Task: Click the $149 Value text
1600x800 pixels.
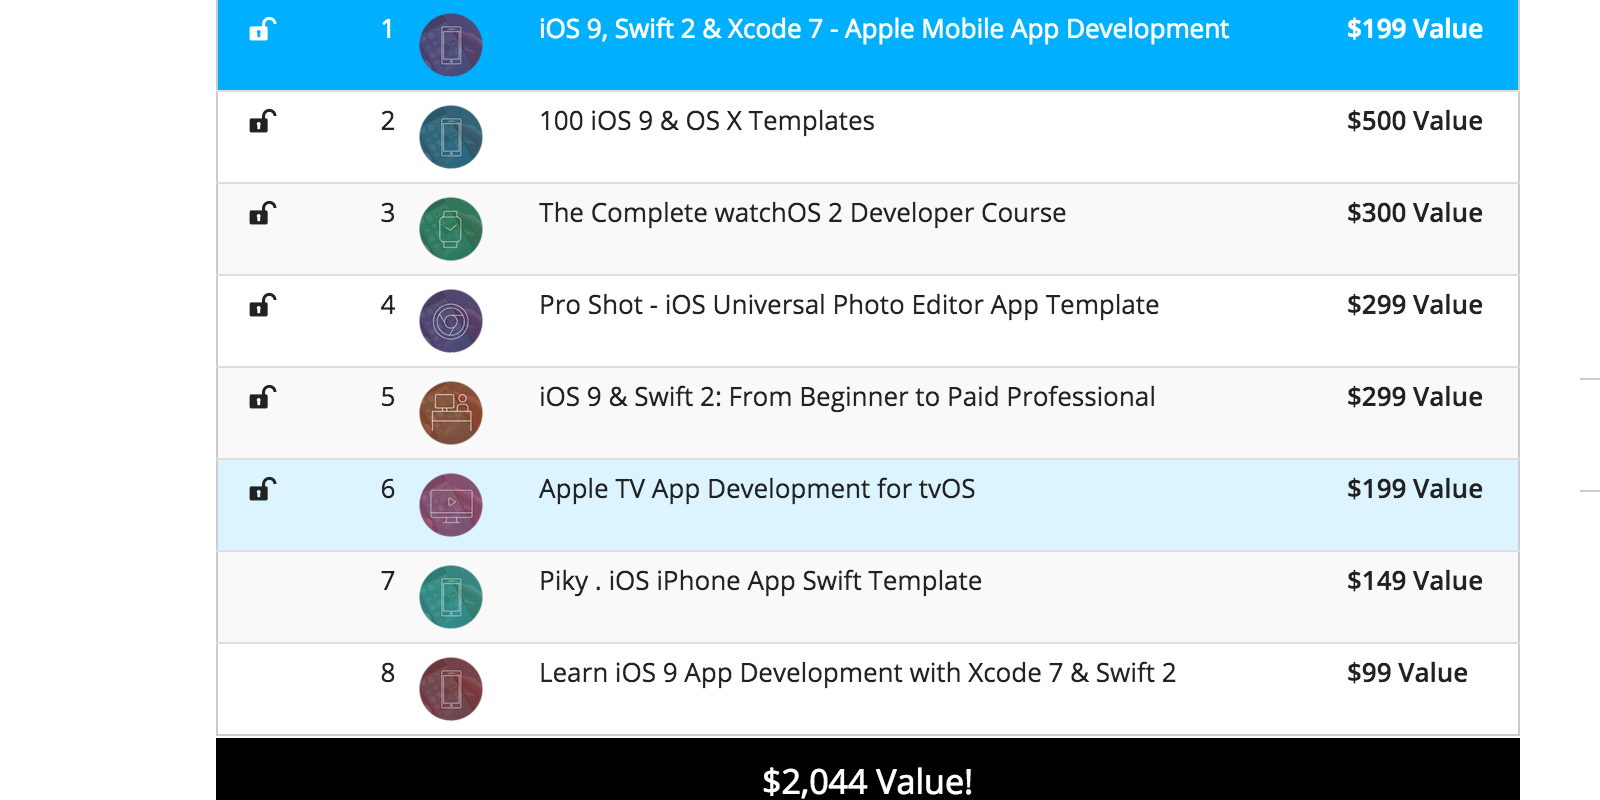Action: 1415,581
